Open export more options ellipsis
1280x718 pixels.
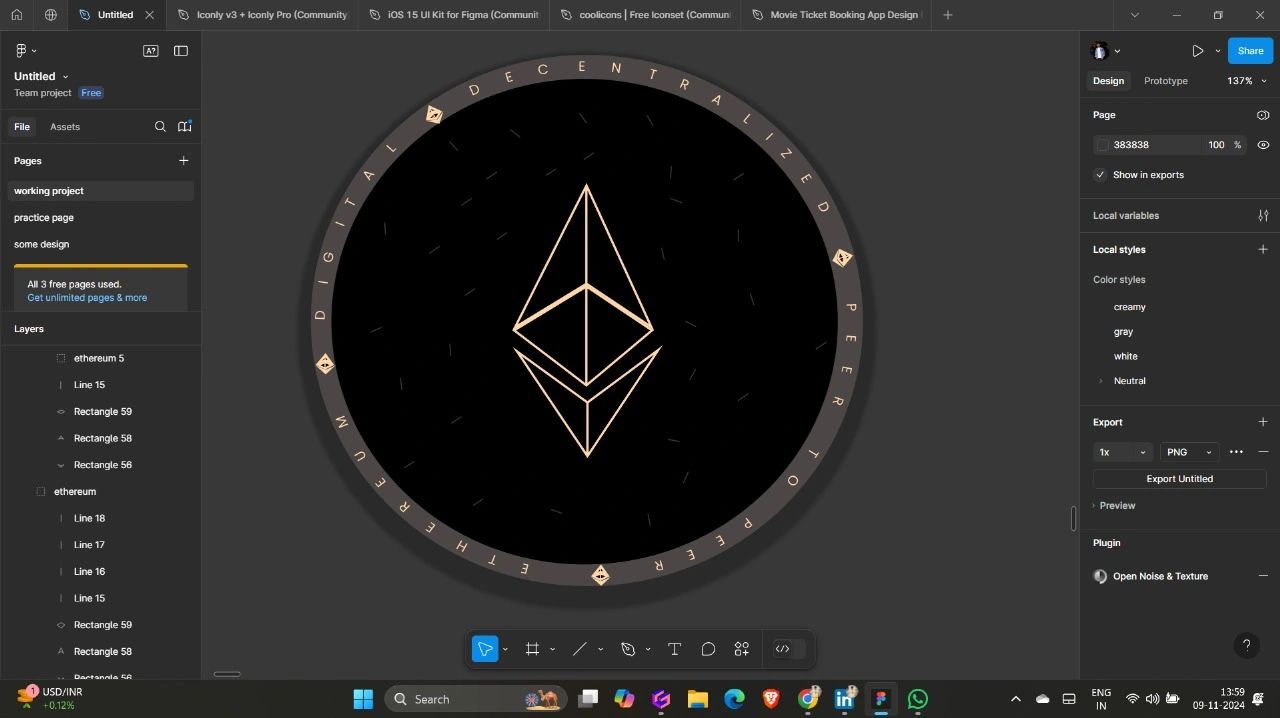[x=1236, y=452]
